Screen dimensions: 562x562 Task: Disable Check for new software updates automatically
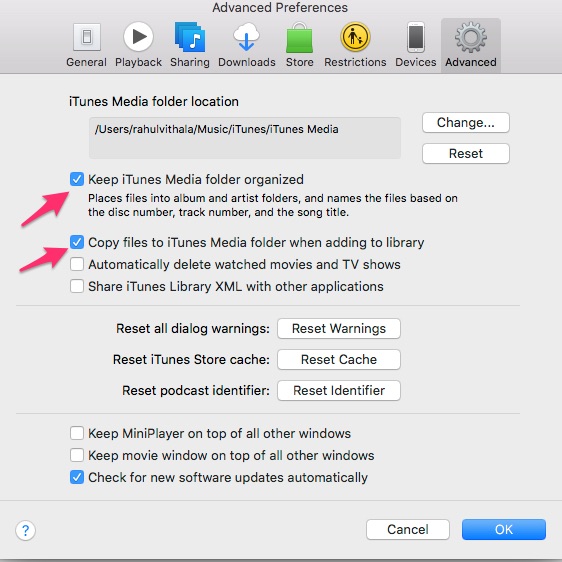(x=77, y=477)
